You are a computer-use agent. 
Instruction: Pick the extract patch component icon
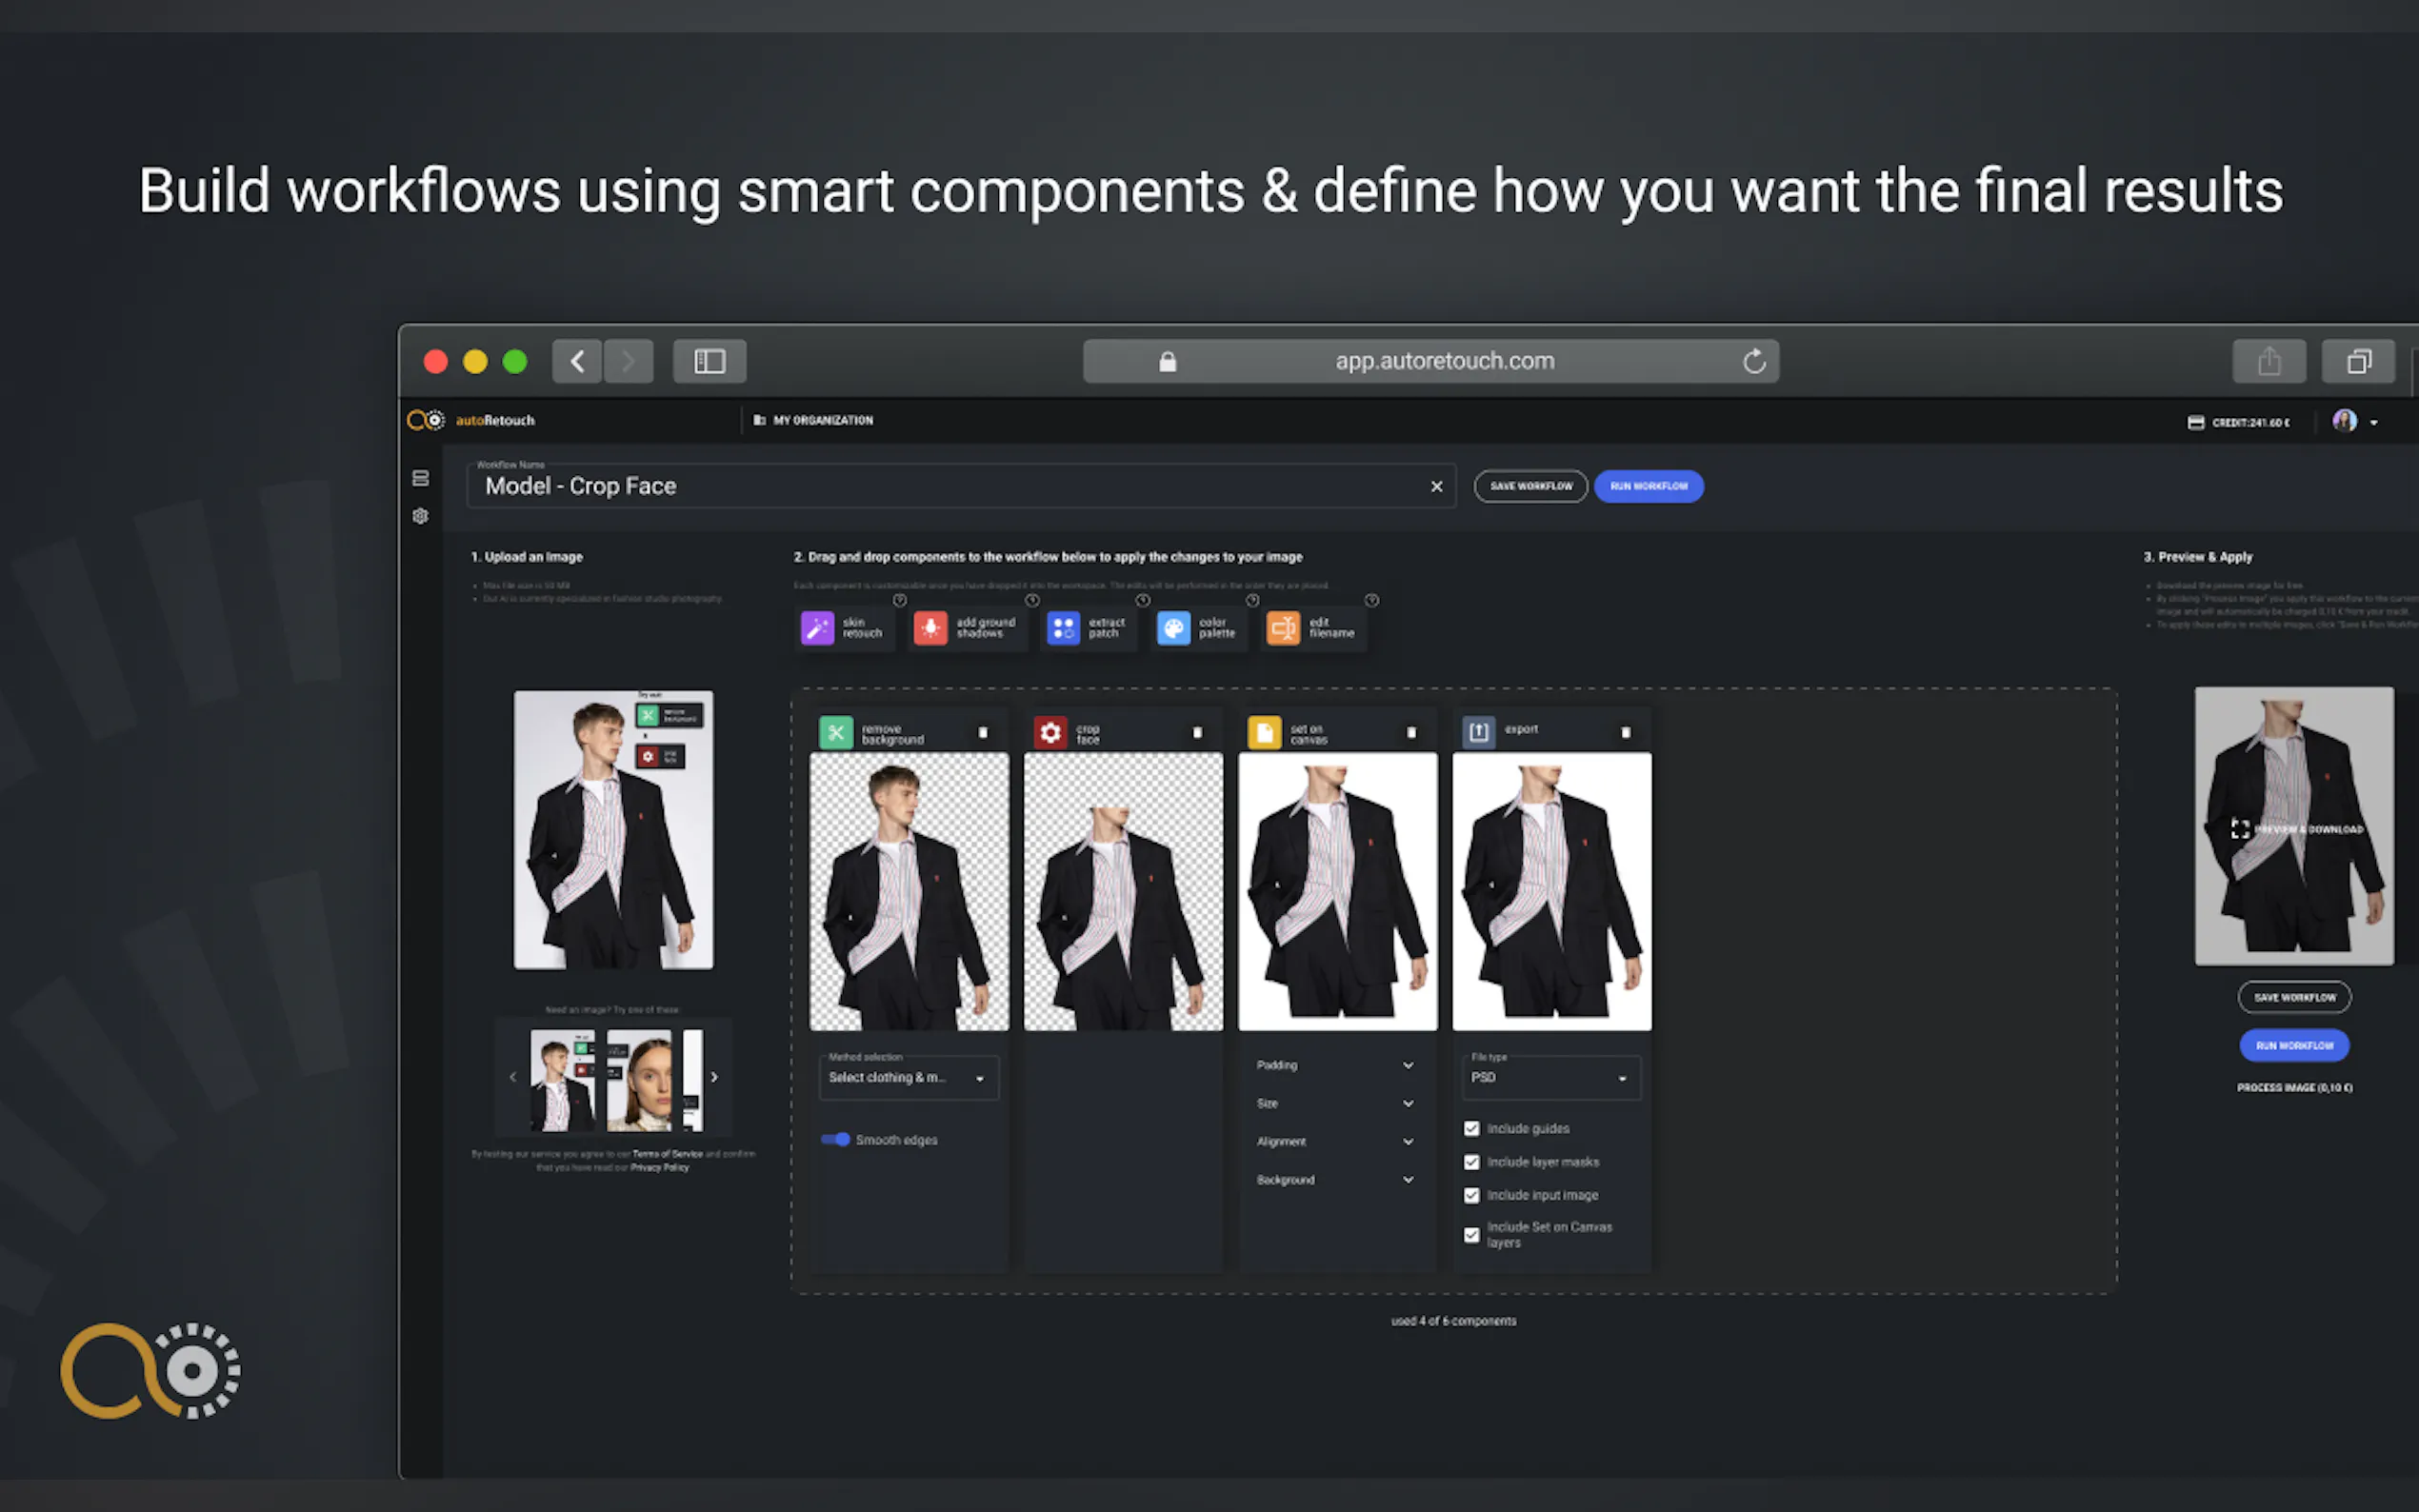click(x=1063, y=628)
